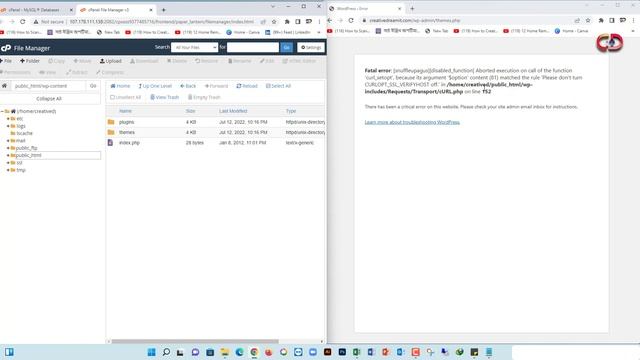Open the Windows Start menu
The image size is (640, 360).
coord(151,352)
